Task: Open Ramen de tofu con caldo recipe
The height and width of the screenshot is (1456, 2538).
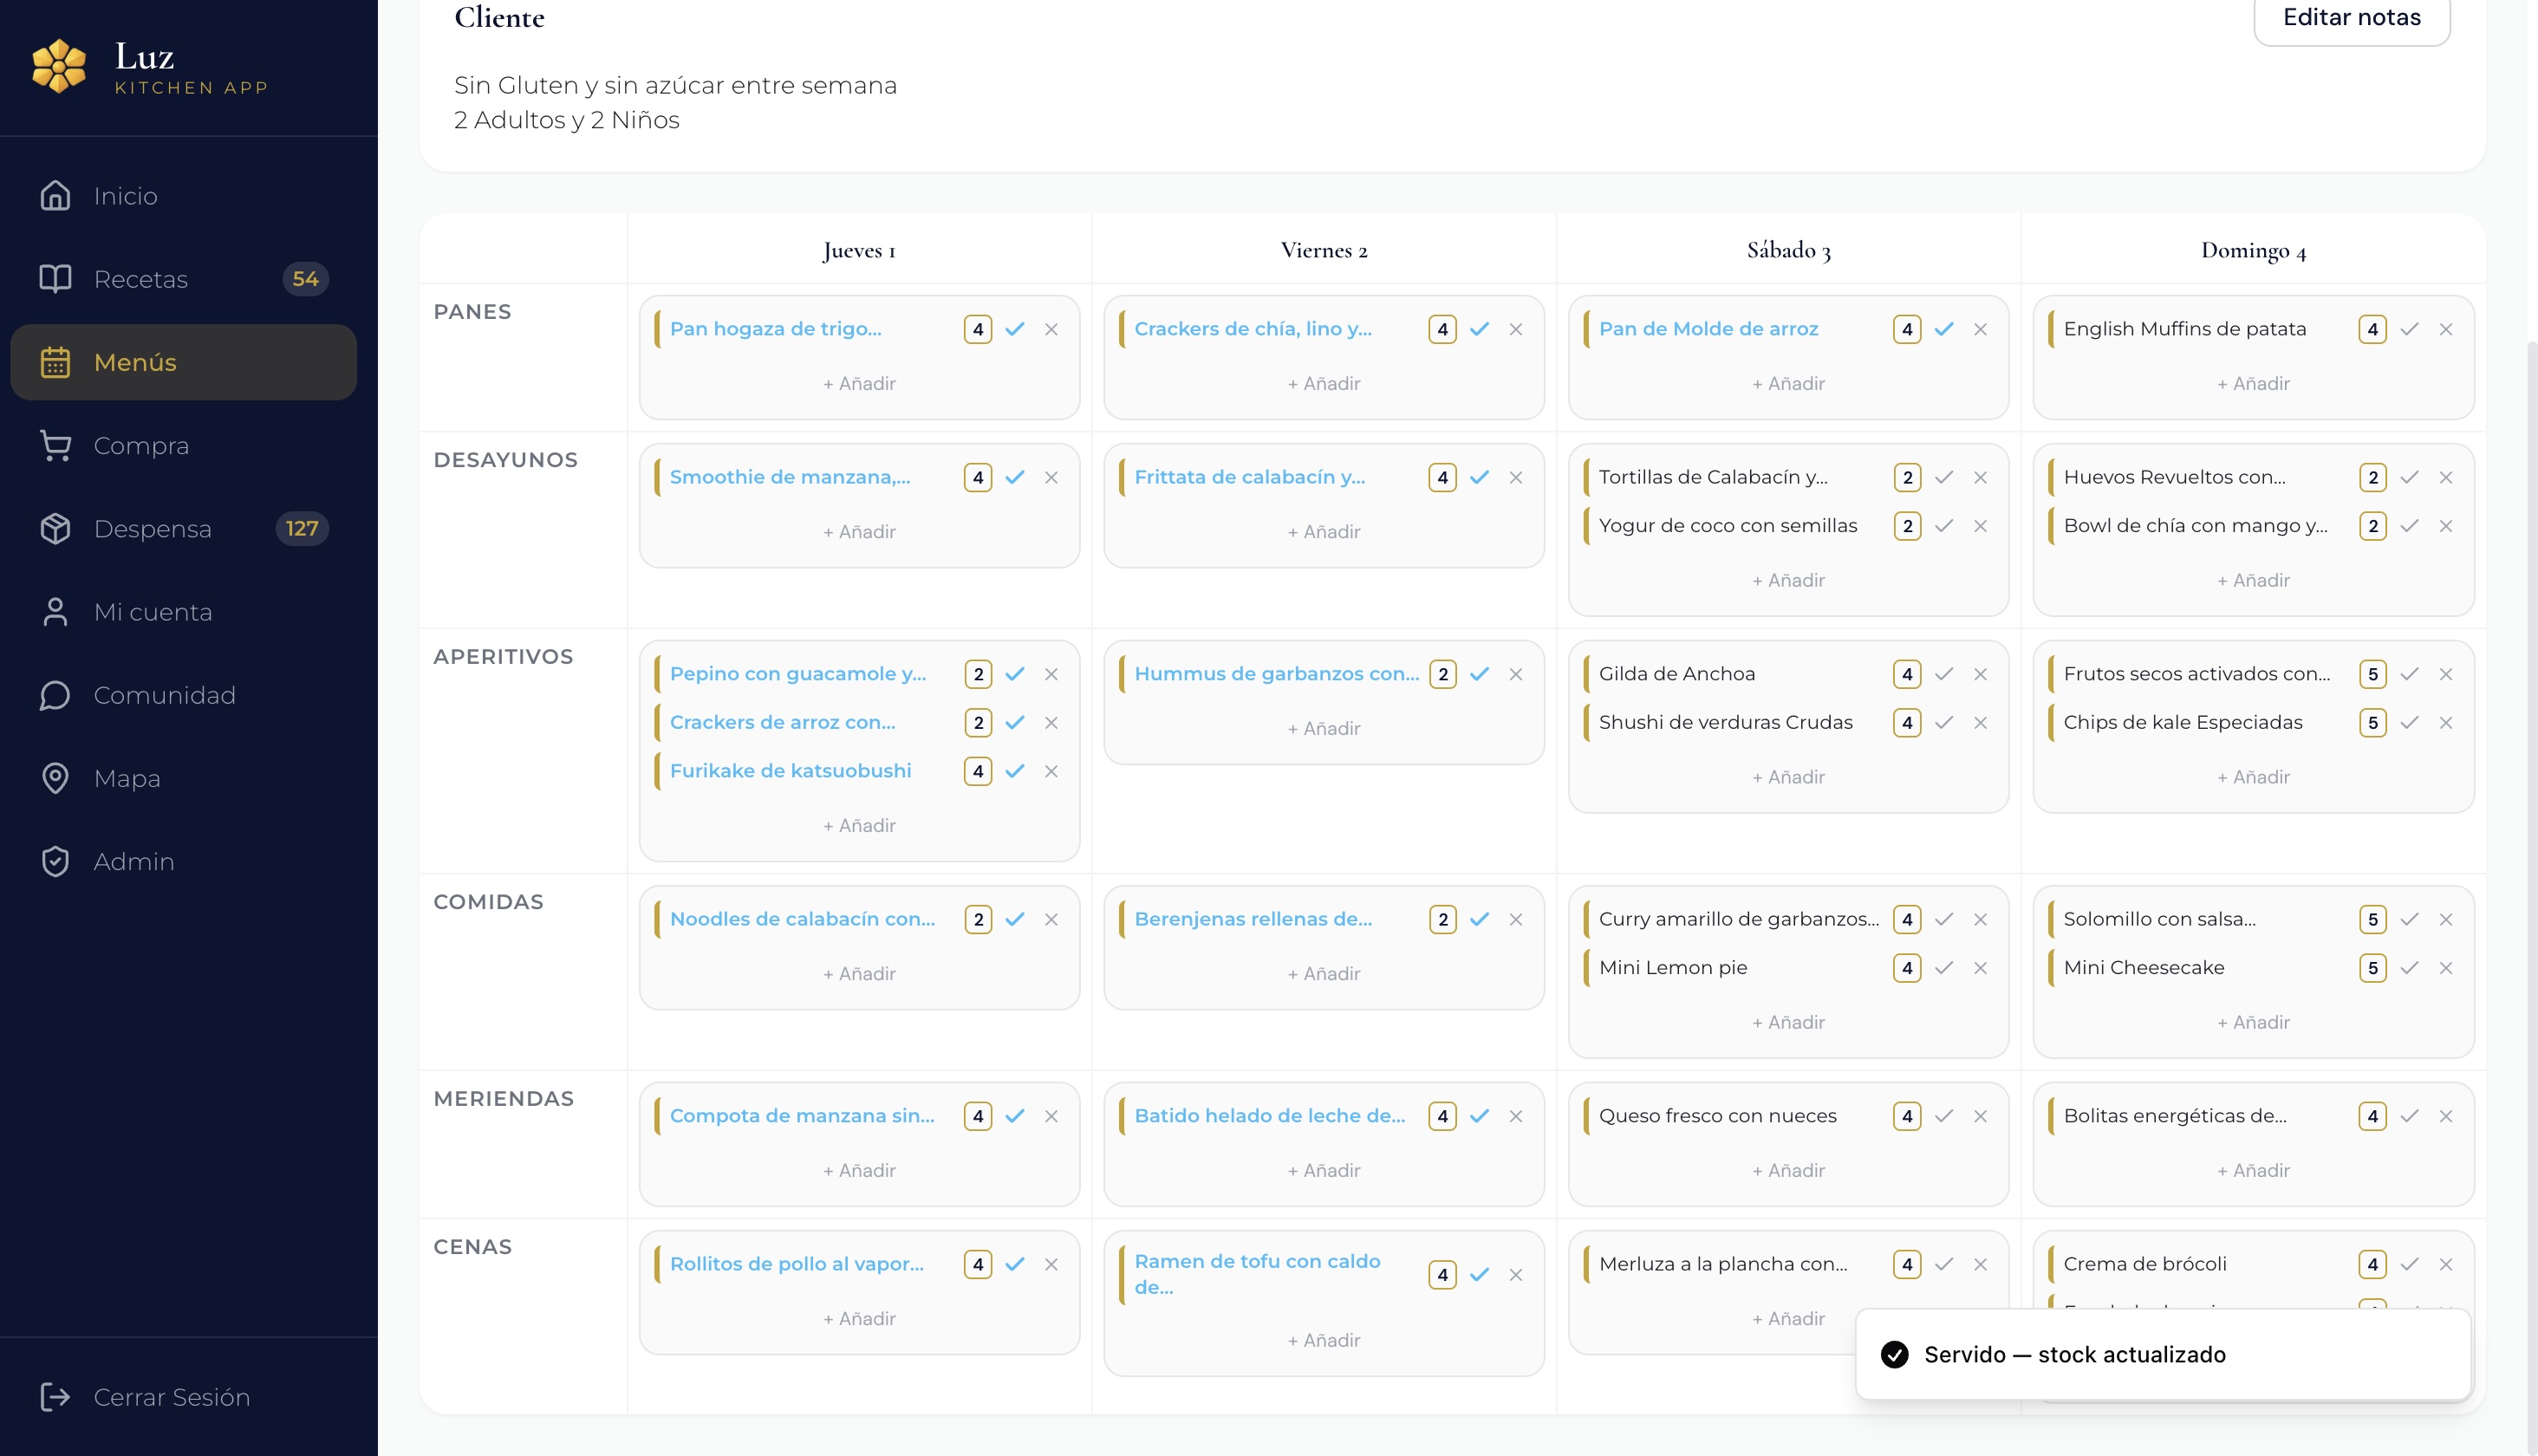Action: [1257, 1274]
